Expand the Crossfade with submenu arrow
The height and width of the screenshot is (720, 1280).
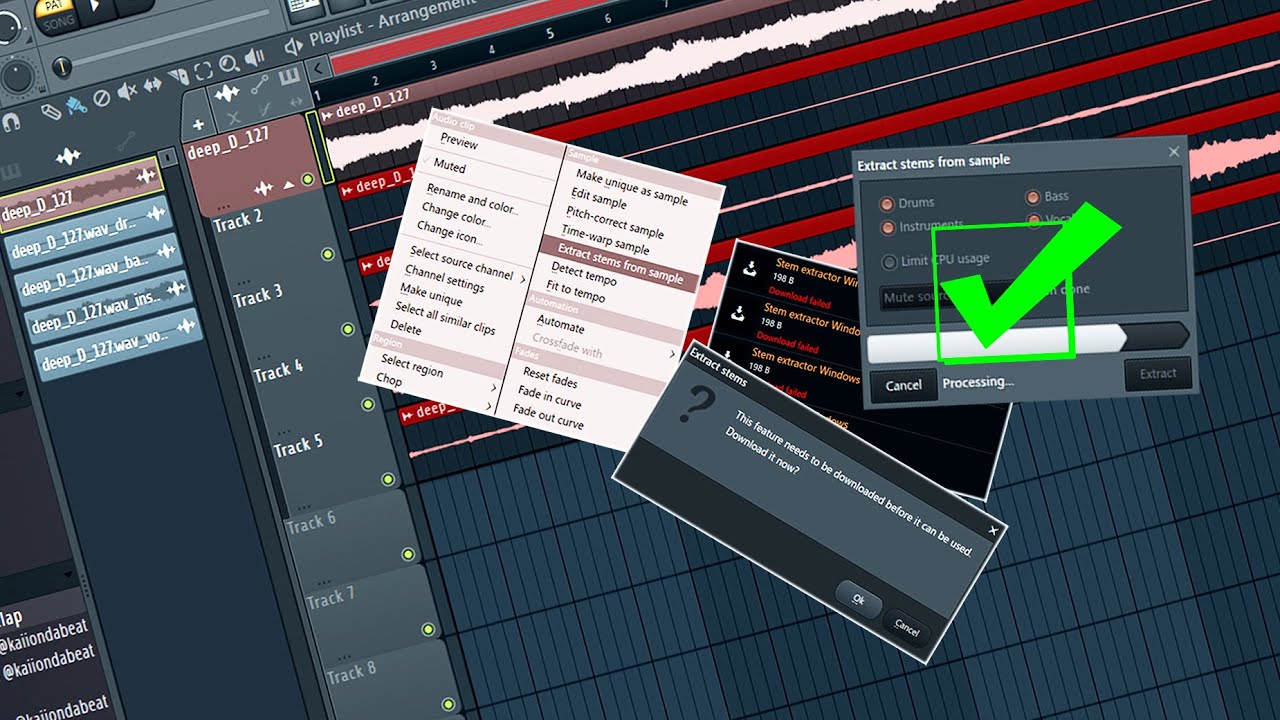click(671, 354)
